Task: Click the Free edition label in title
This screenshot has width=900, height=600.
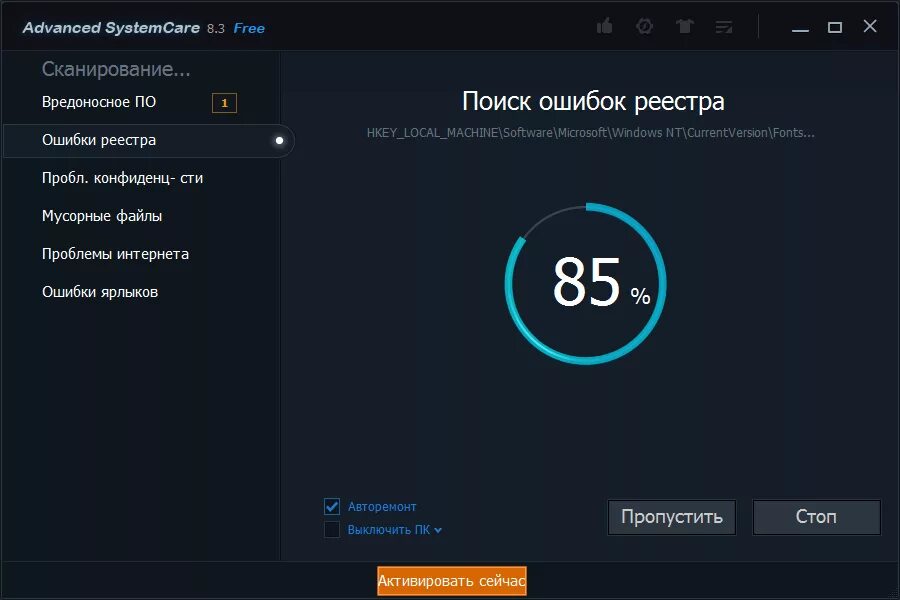Action: [x=249, y=28]
